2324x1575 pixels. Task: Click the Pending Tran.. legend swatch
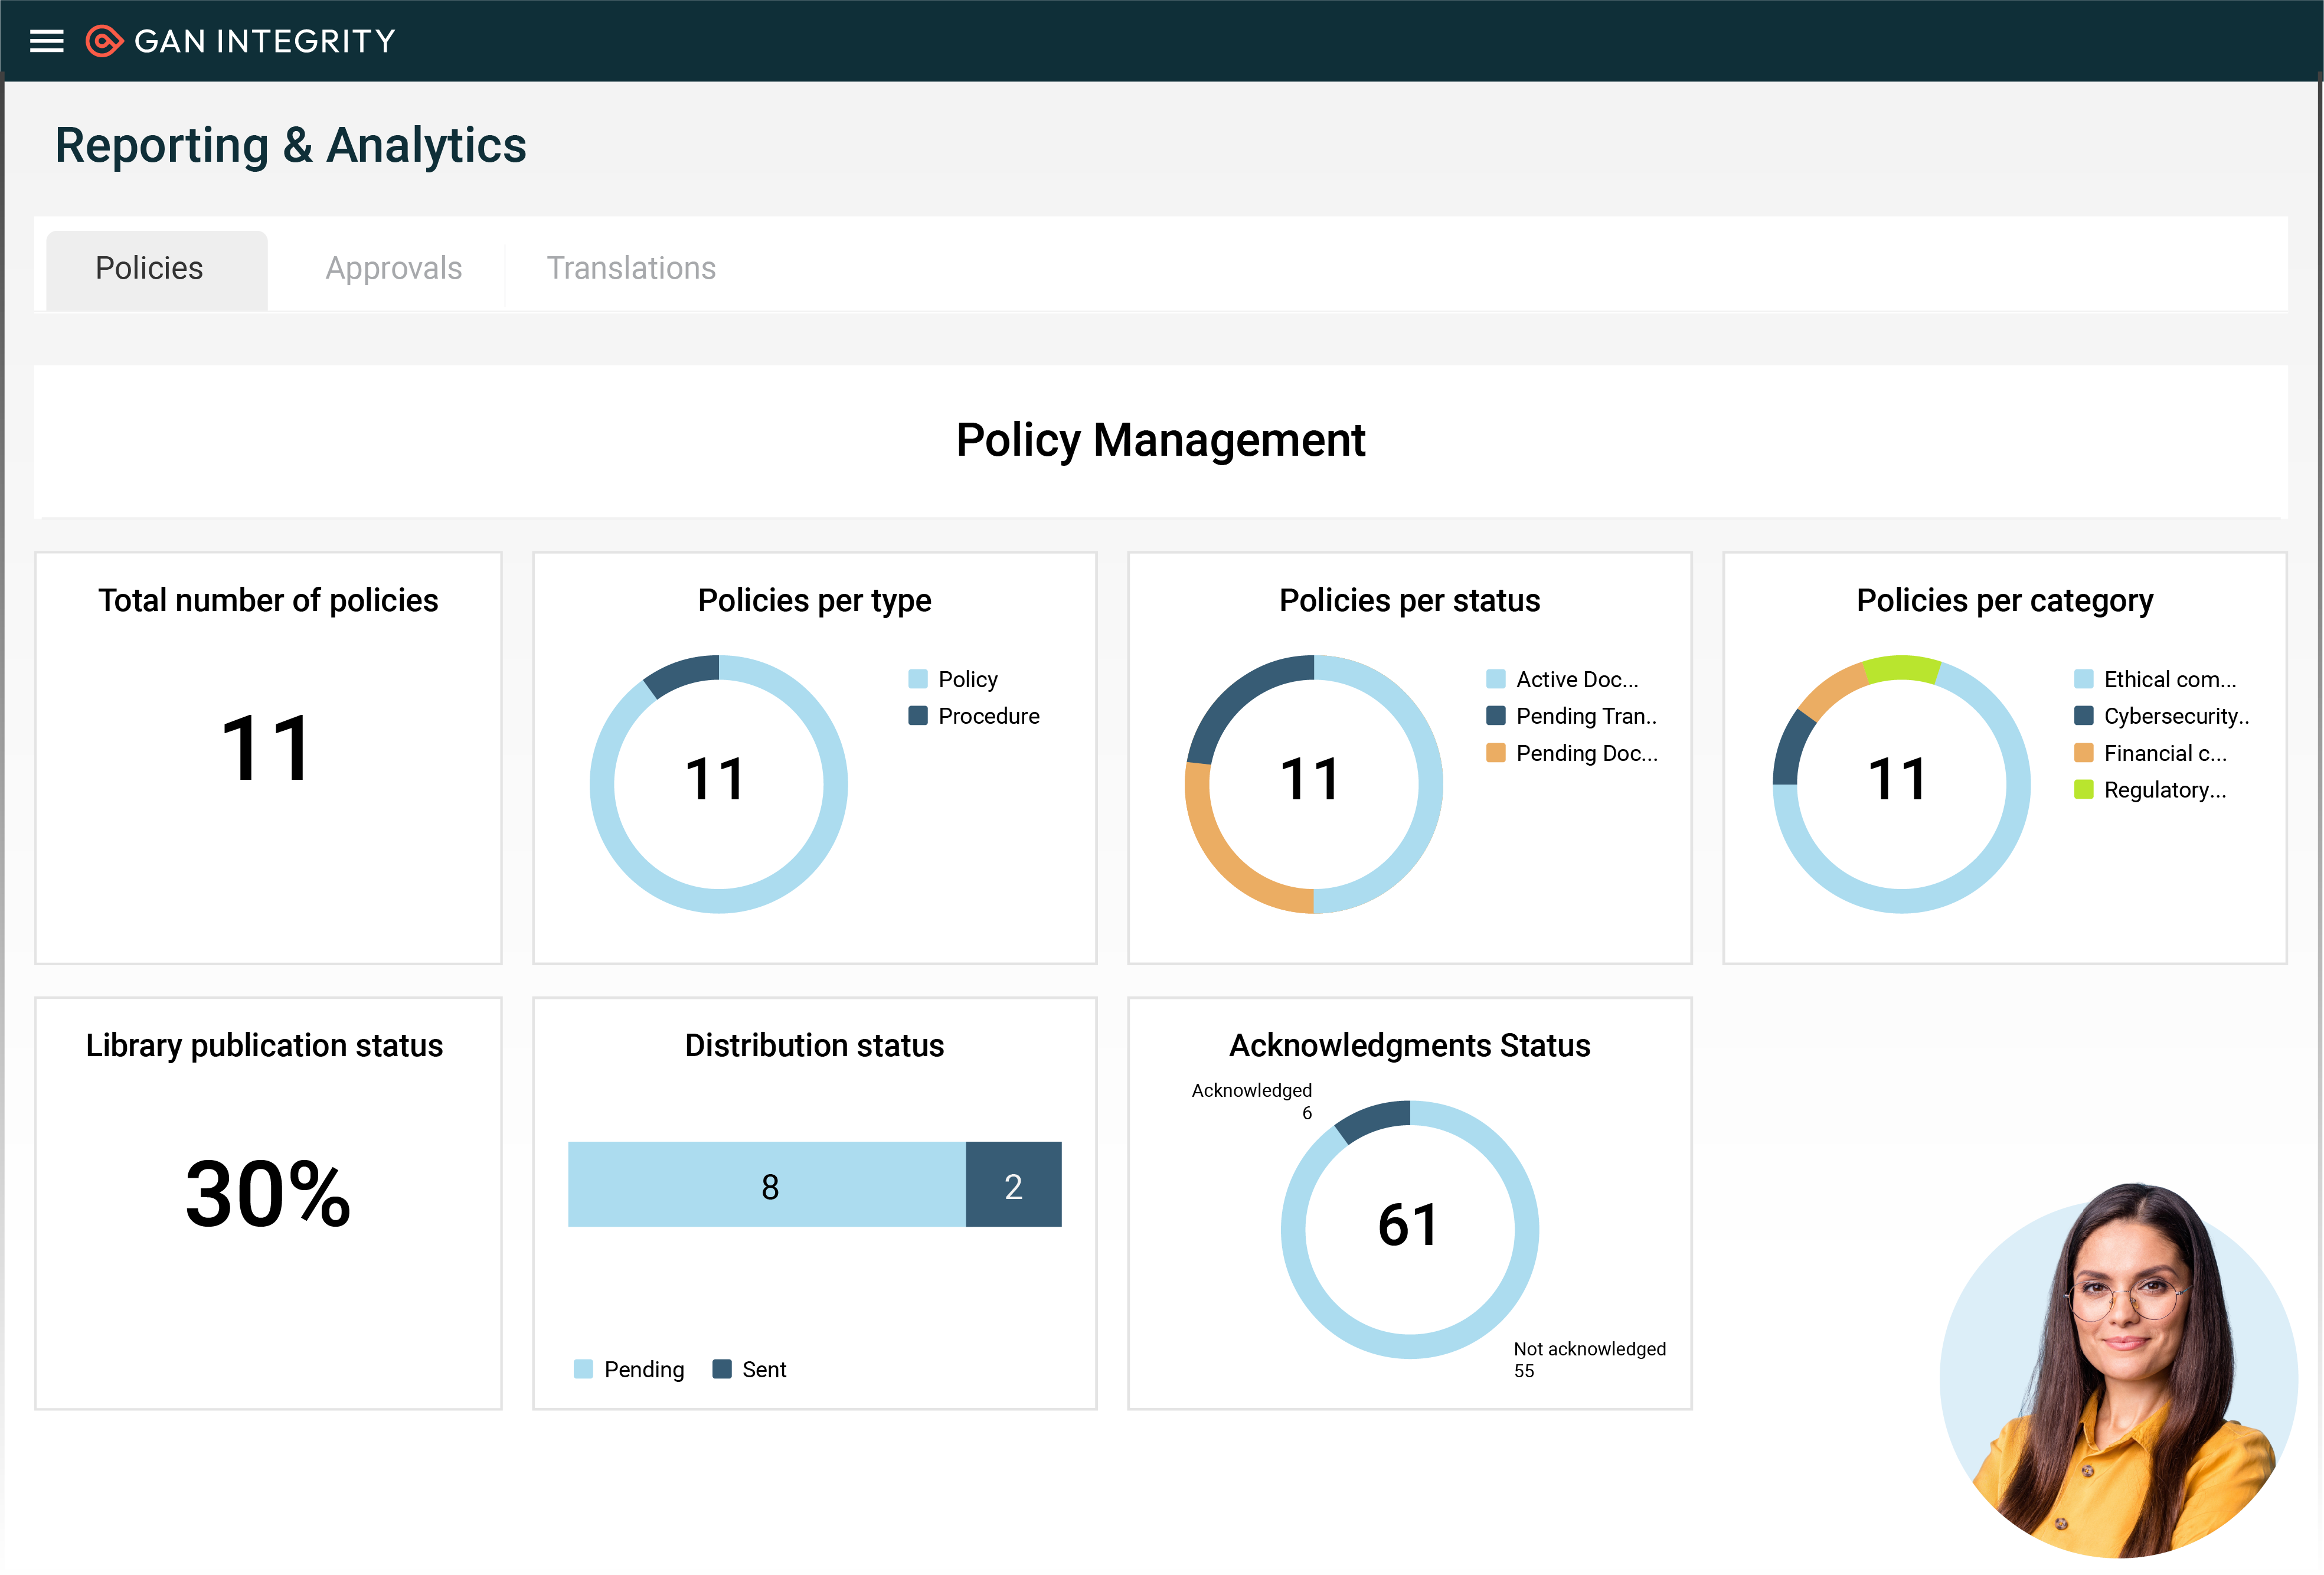click(1495, 716)
